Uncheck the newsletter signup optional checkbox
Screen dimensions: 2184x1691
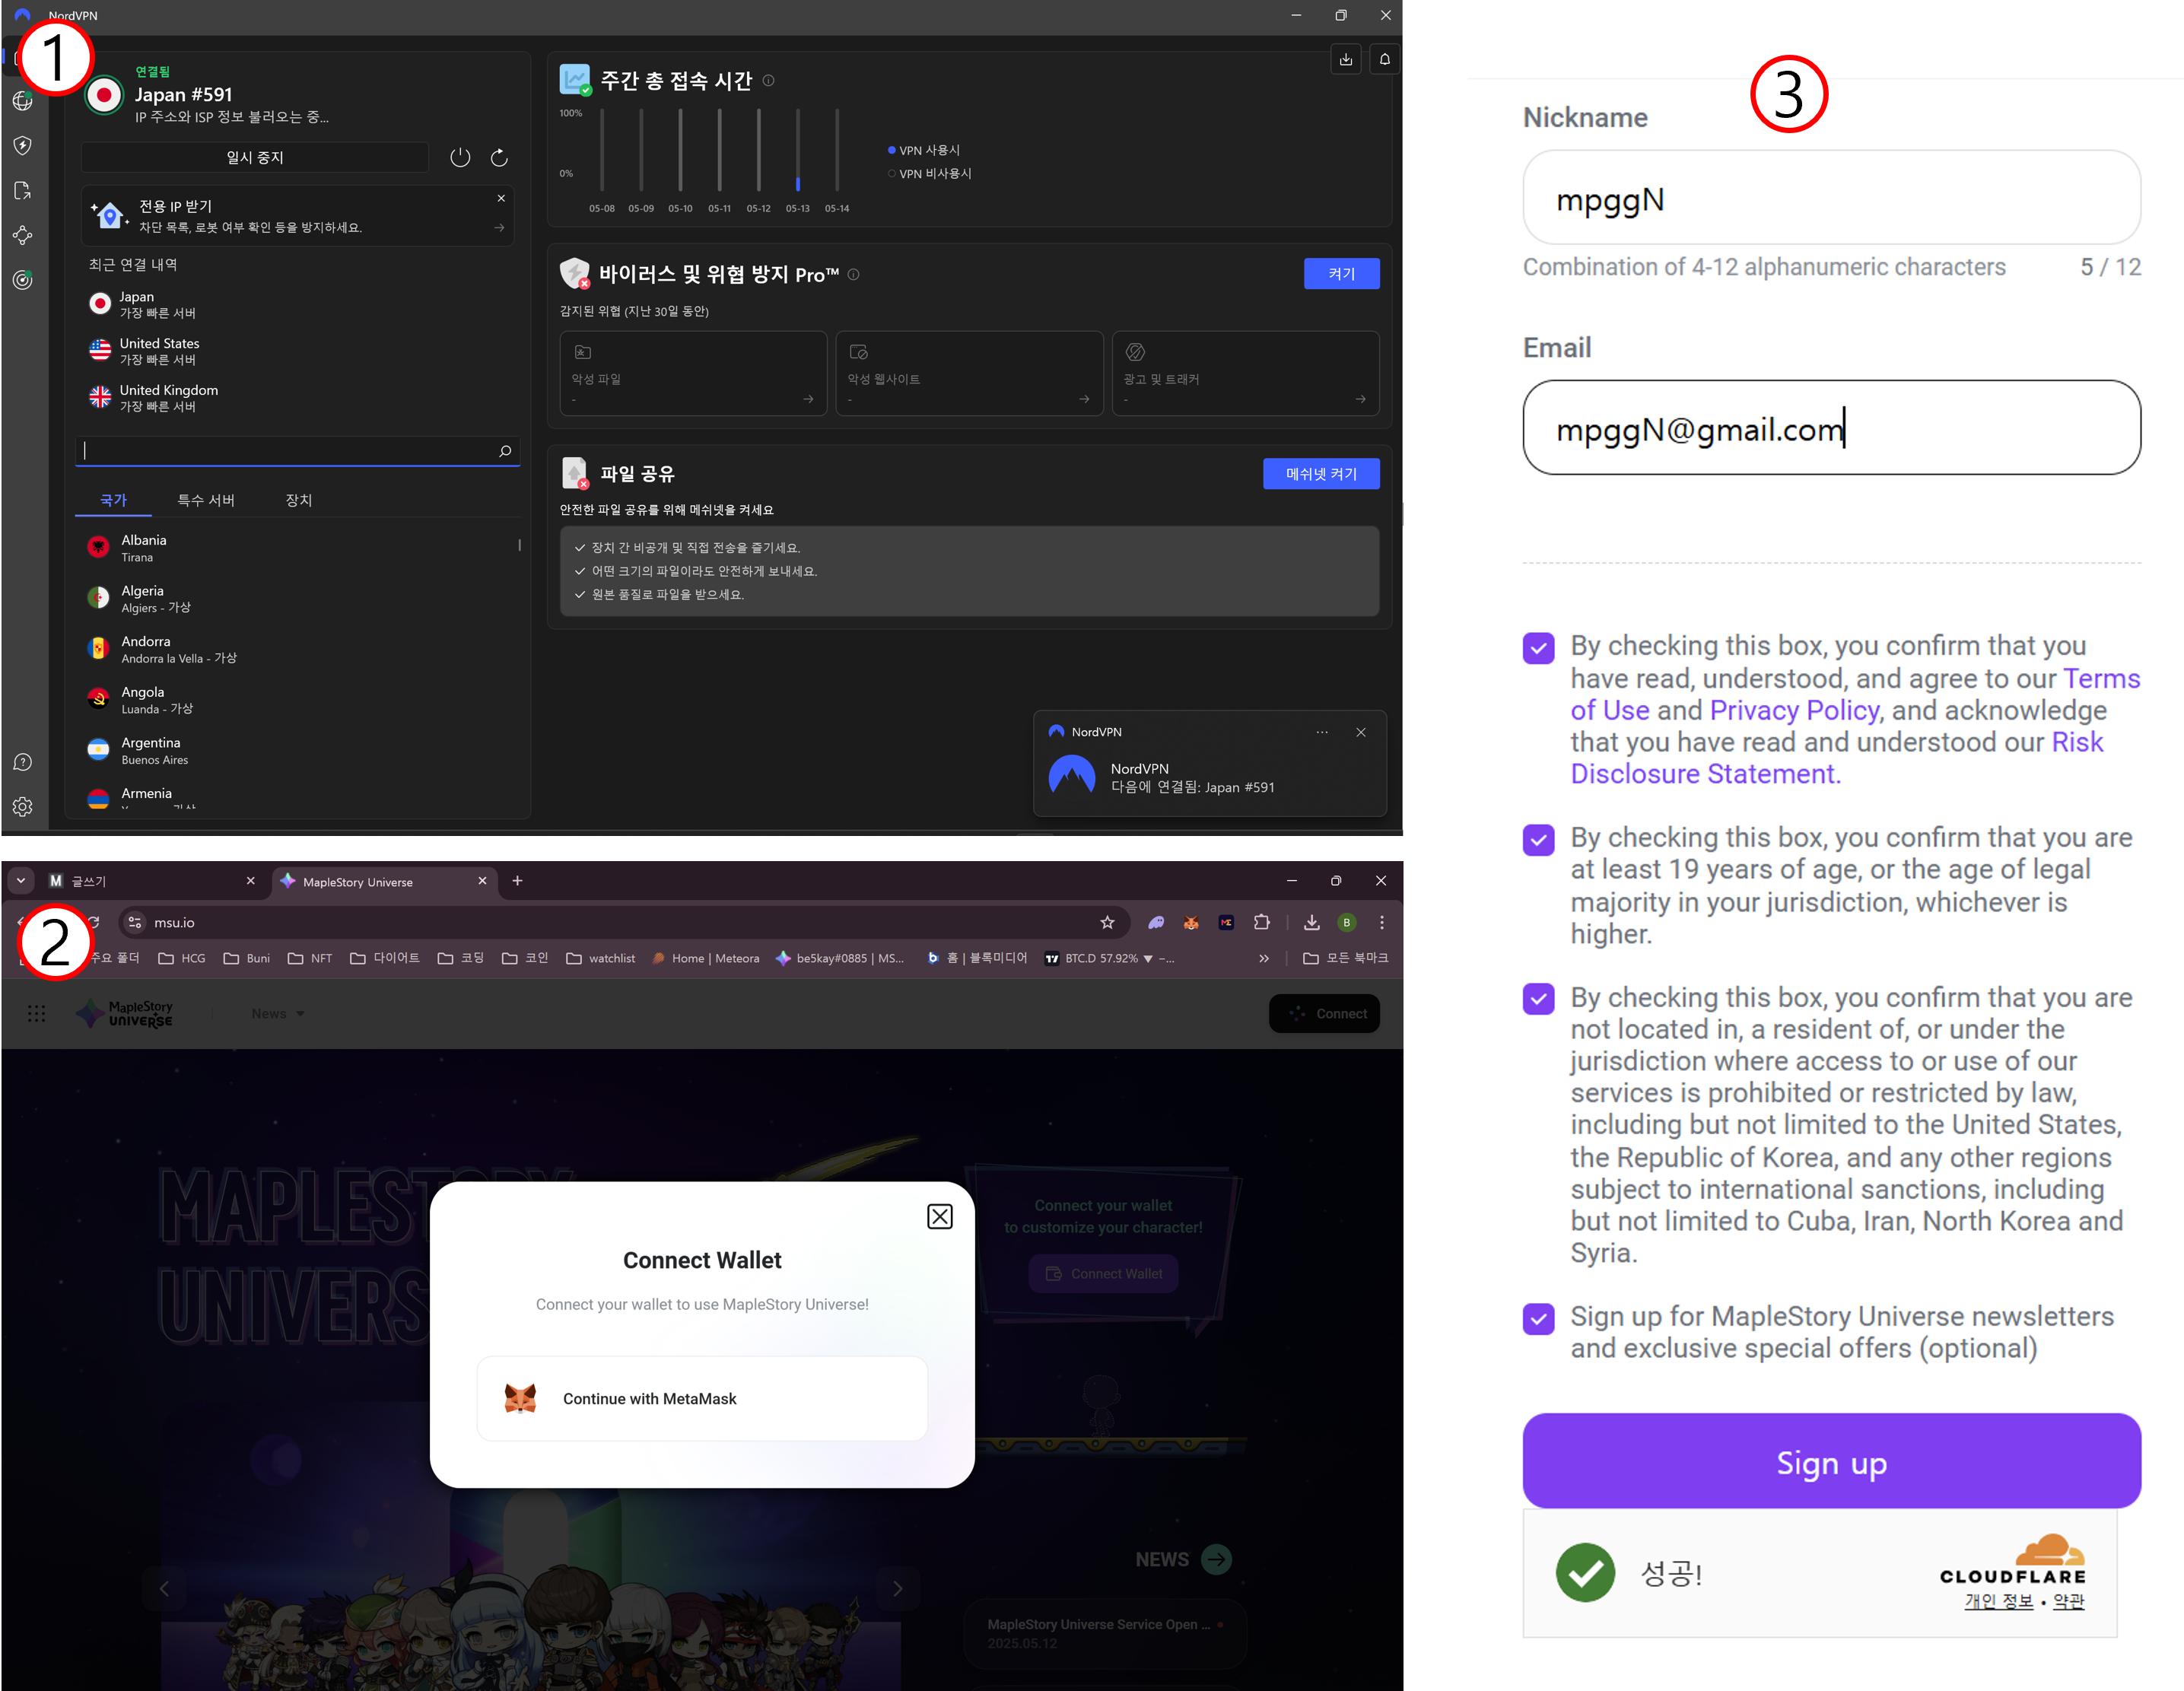[x=1539, y=1319]
